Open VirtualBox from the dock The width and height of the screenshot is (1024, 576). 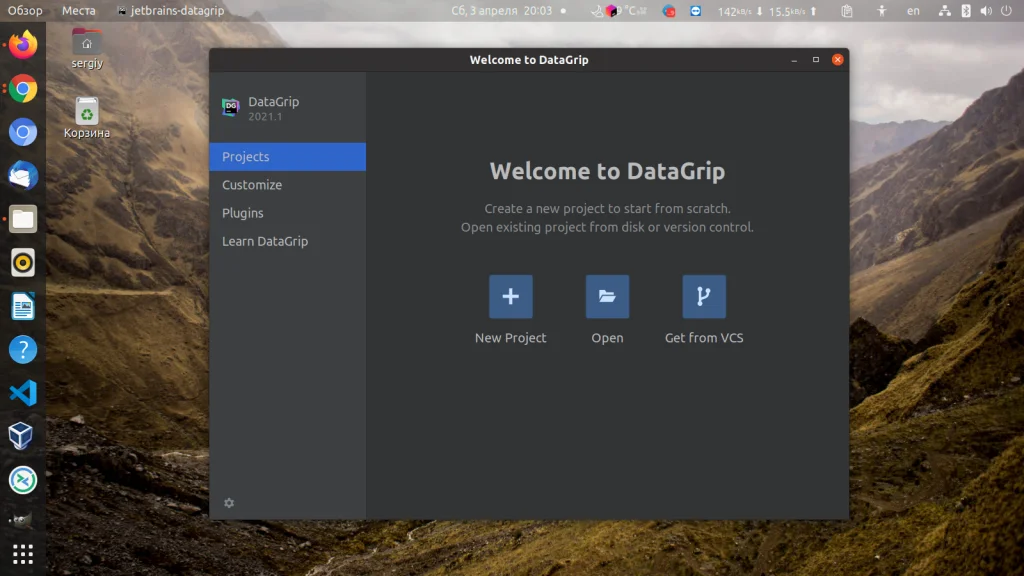tap(22, 436)
